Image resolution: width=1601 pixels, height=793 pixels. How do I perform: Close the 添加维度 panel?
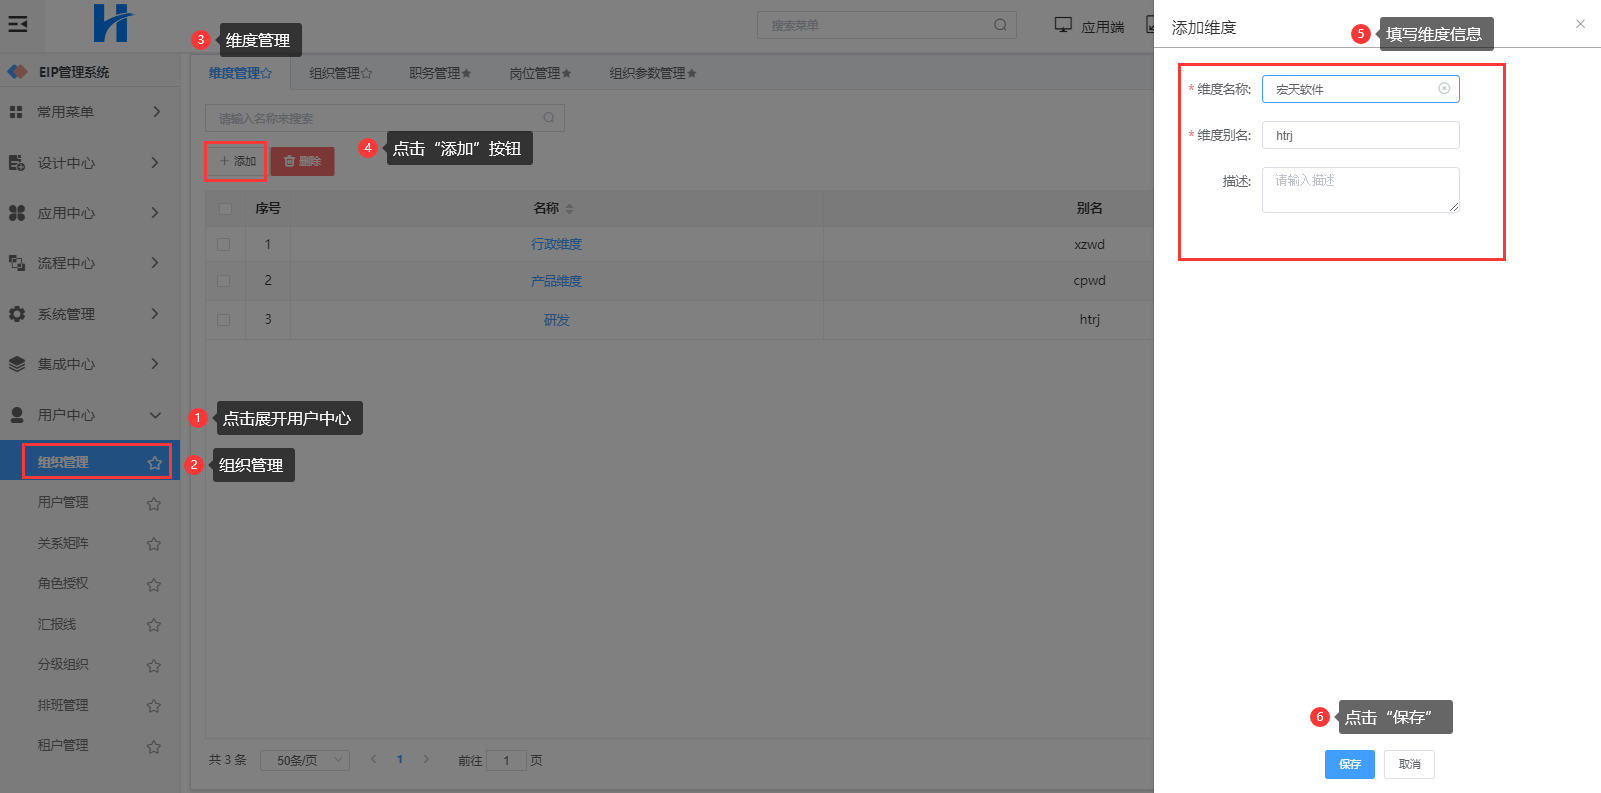tap(1580, 24)
